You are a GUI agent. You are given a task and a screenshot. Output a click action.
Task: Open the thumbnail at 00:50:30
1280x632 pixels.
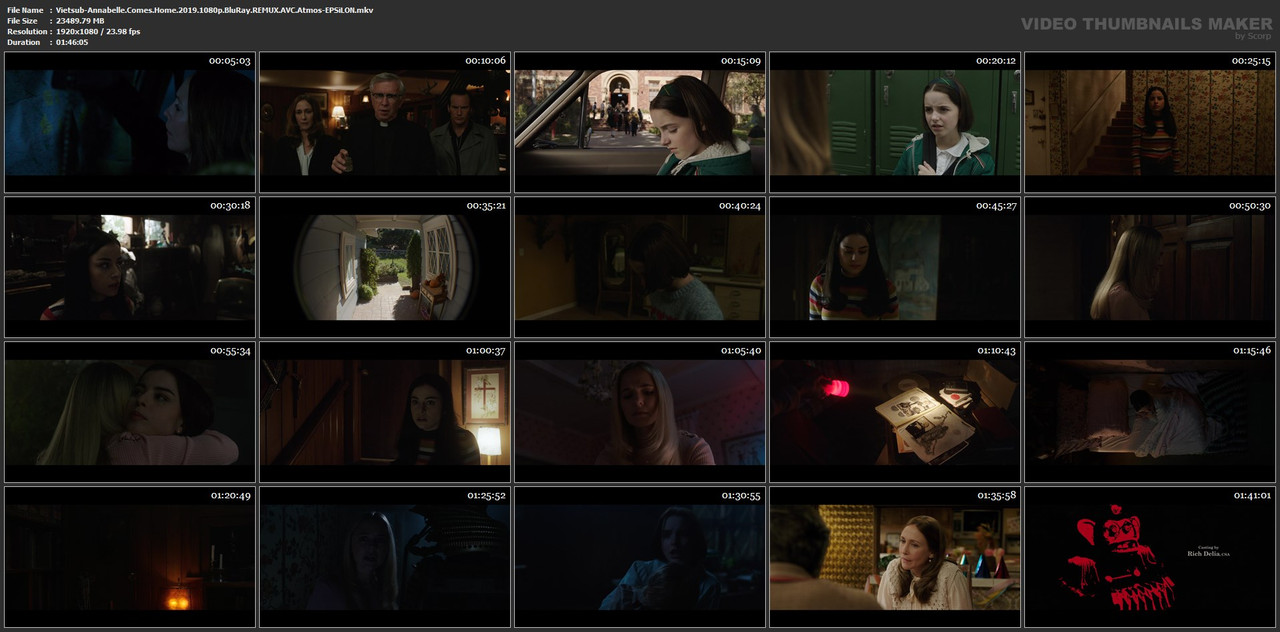[1150, 267]
